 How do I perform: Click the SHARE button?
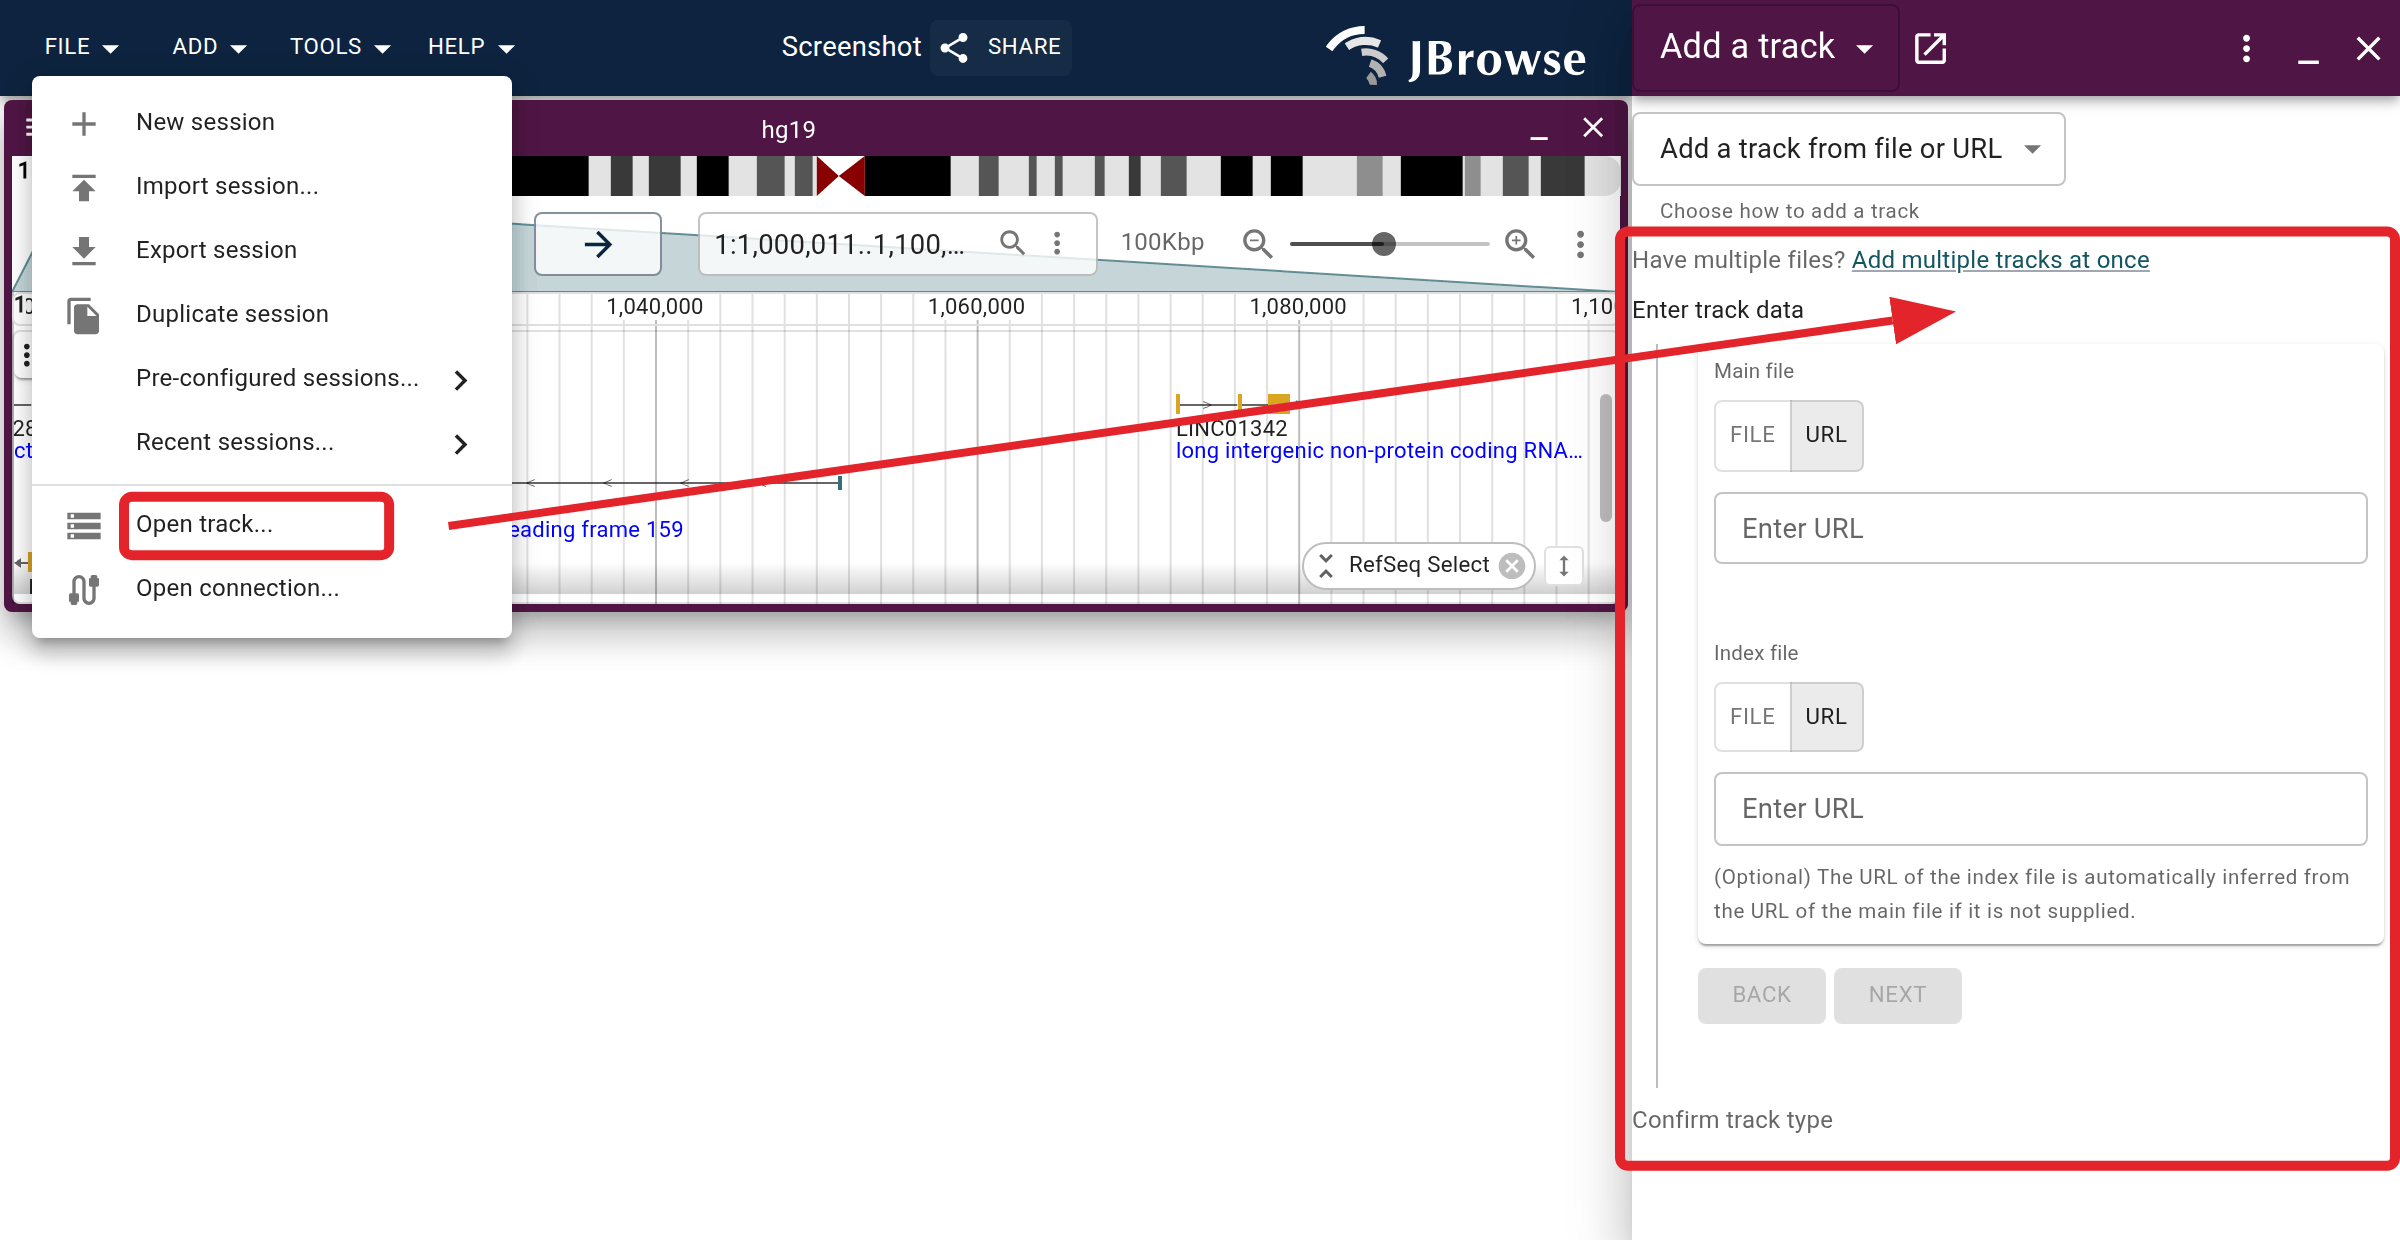[1001, 47]
